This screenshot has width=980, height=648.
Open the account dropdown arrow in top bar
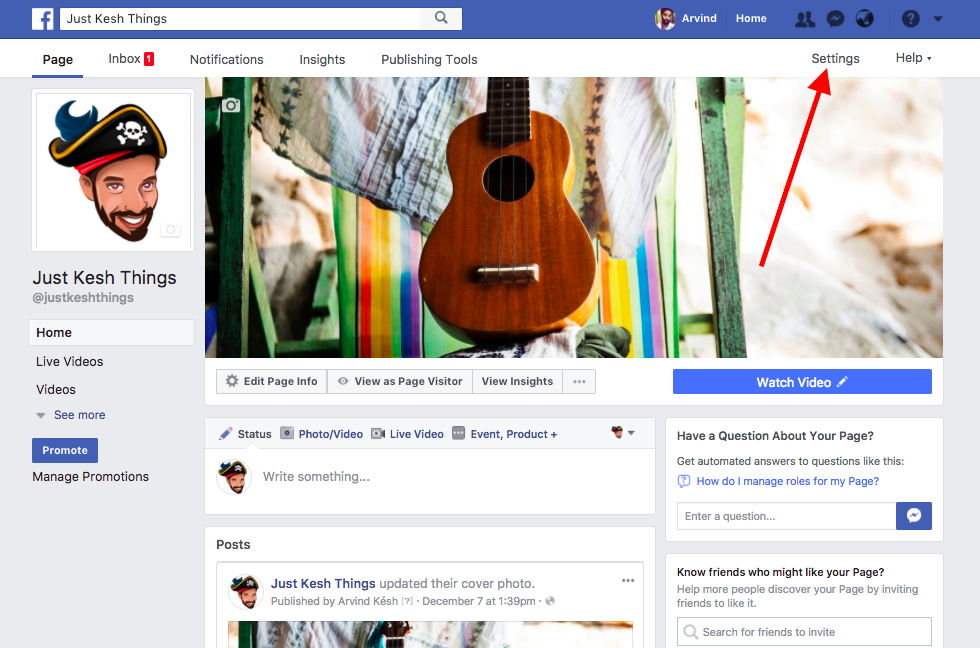[x=938, y=18]
